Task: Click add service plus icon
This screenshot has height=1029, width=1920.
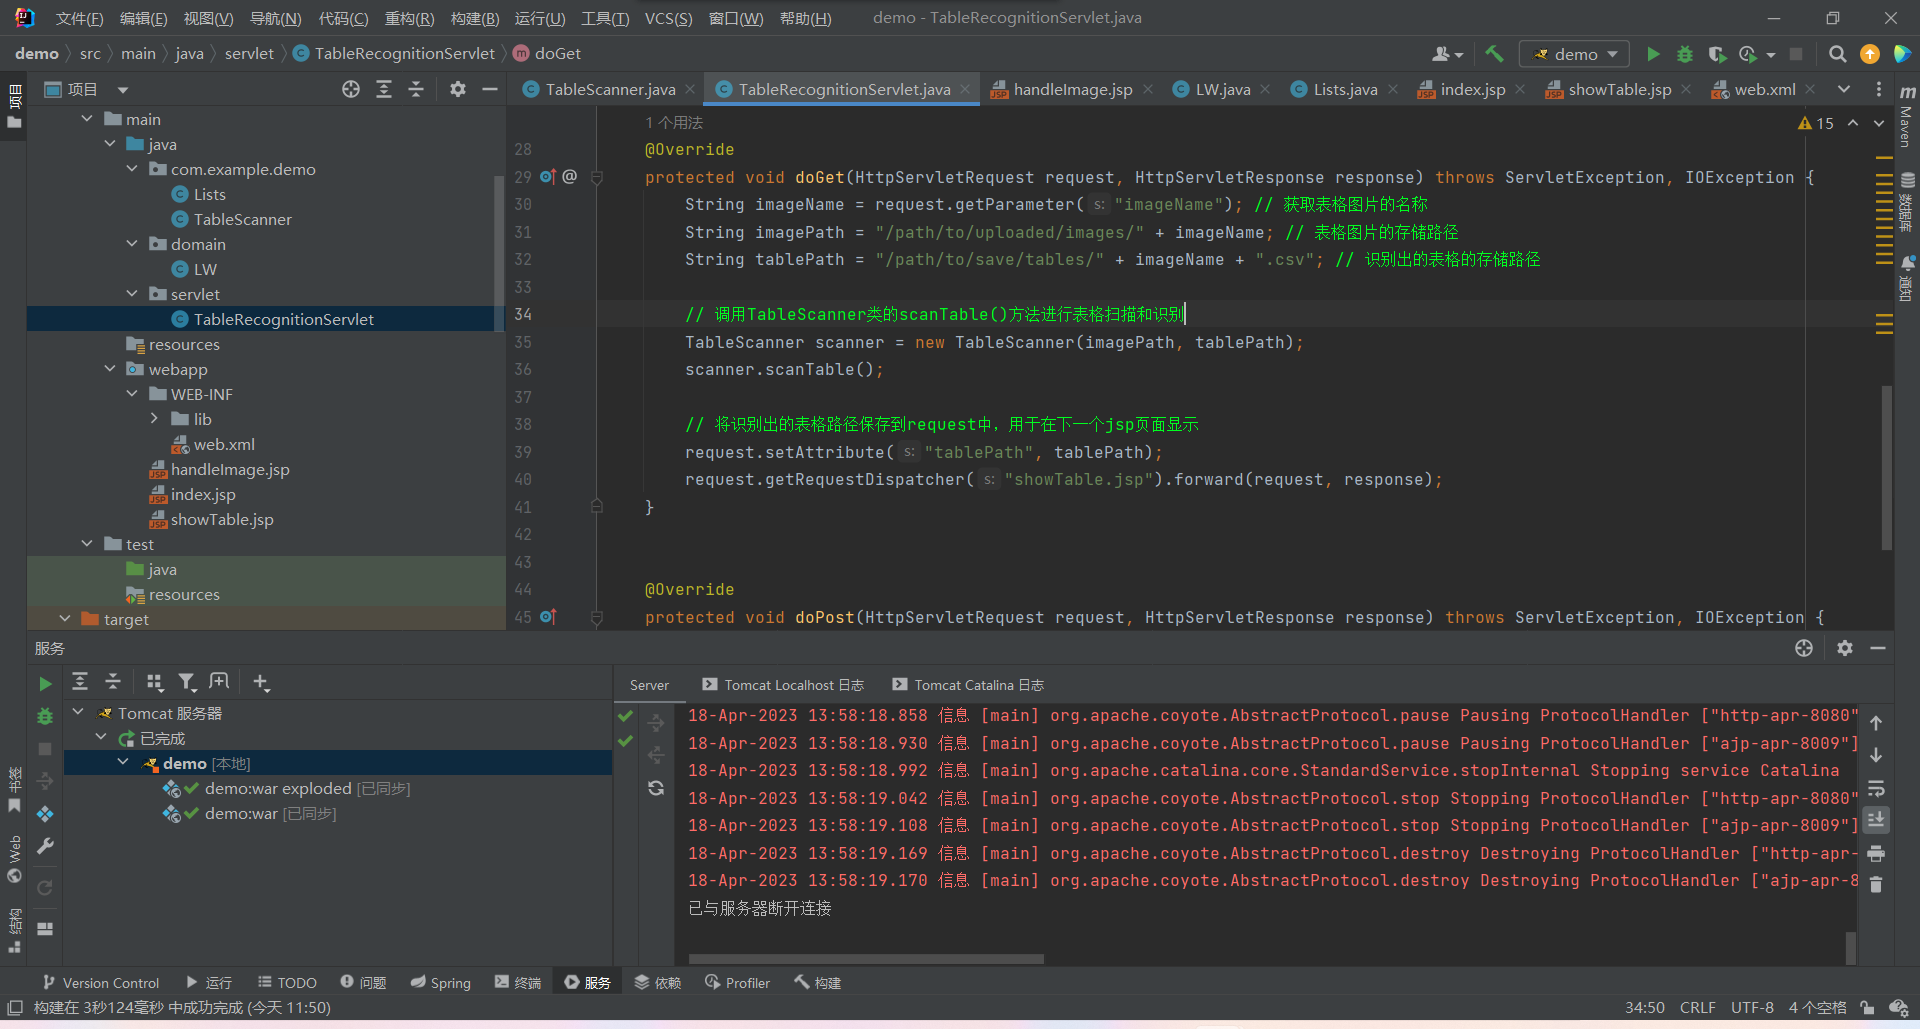Action: (261, 682)
